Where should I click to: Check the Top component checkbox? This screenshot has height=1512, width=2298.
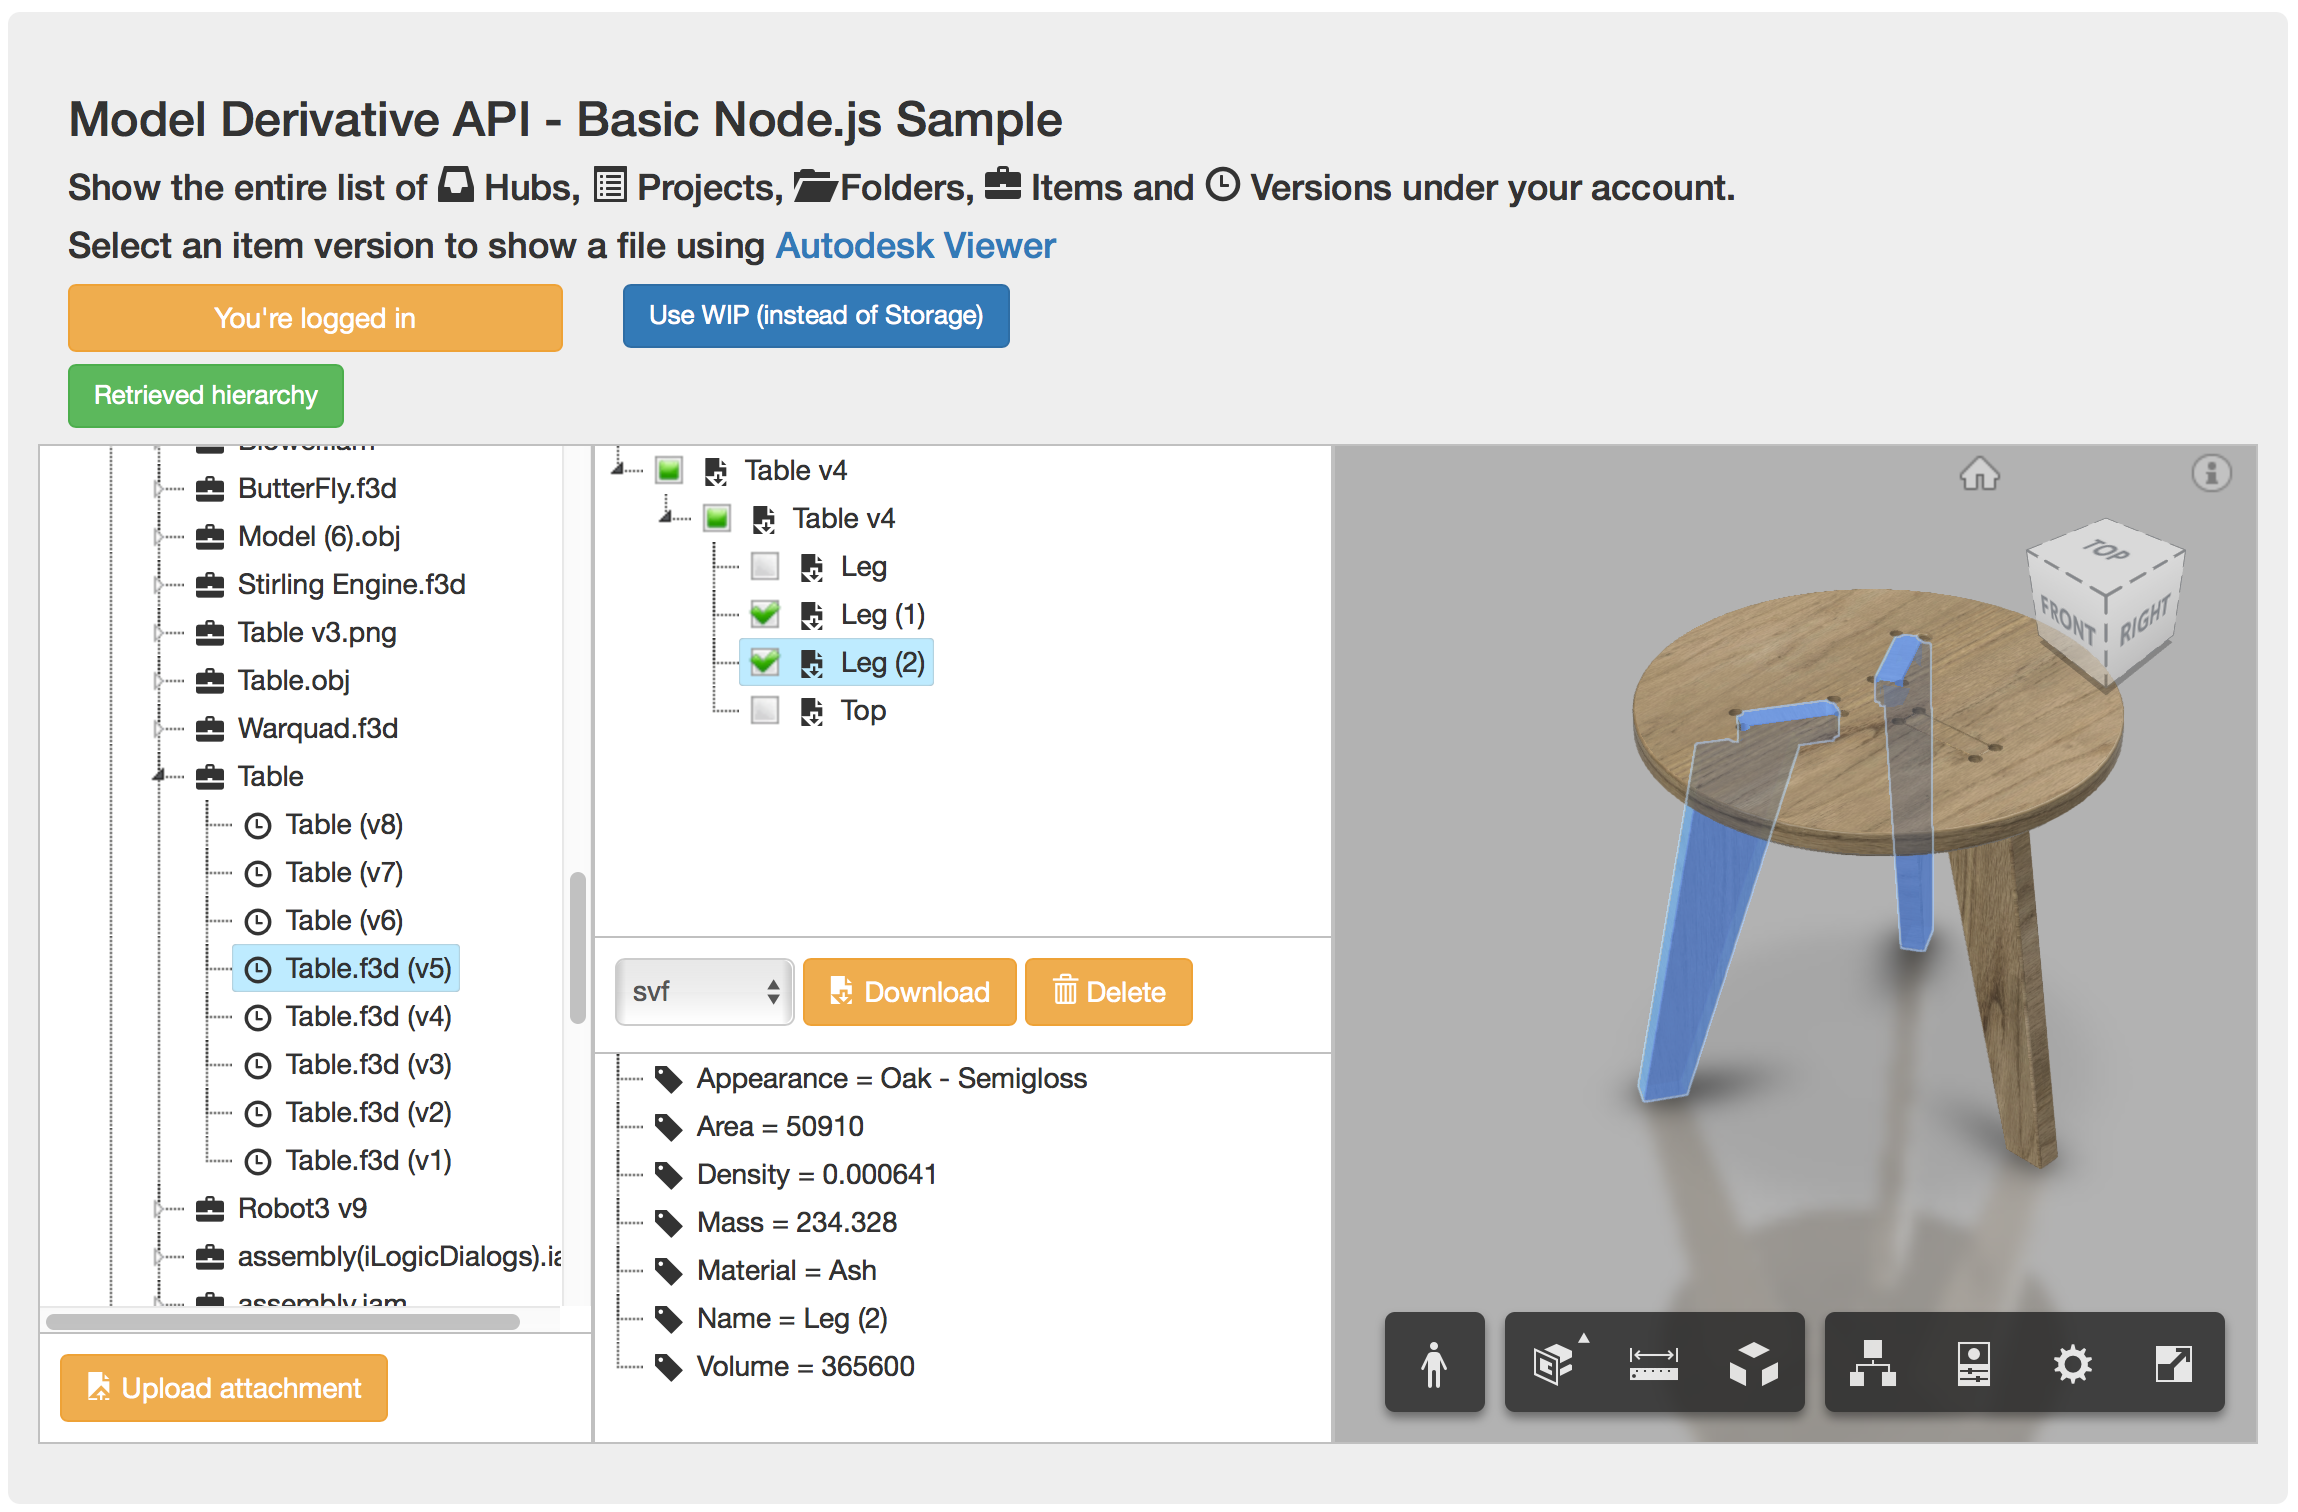[x=765, y=711]
